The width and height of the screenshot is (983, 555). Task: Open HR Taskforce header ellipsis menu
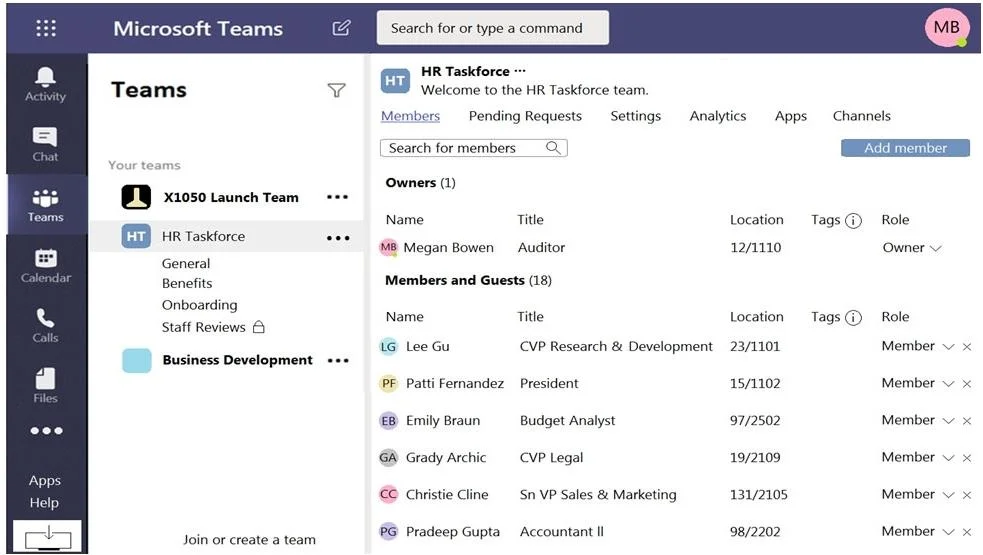(520, 71)
